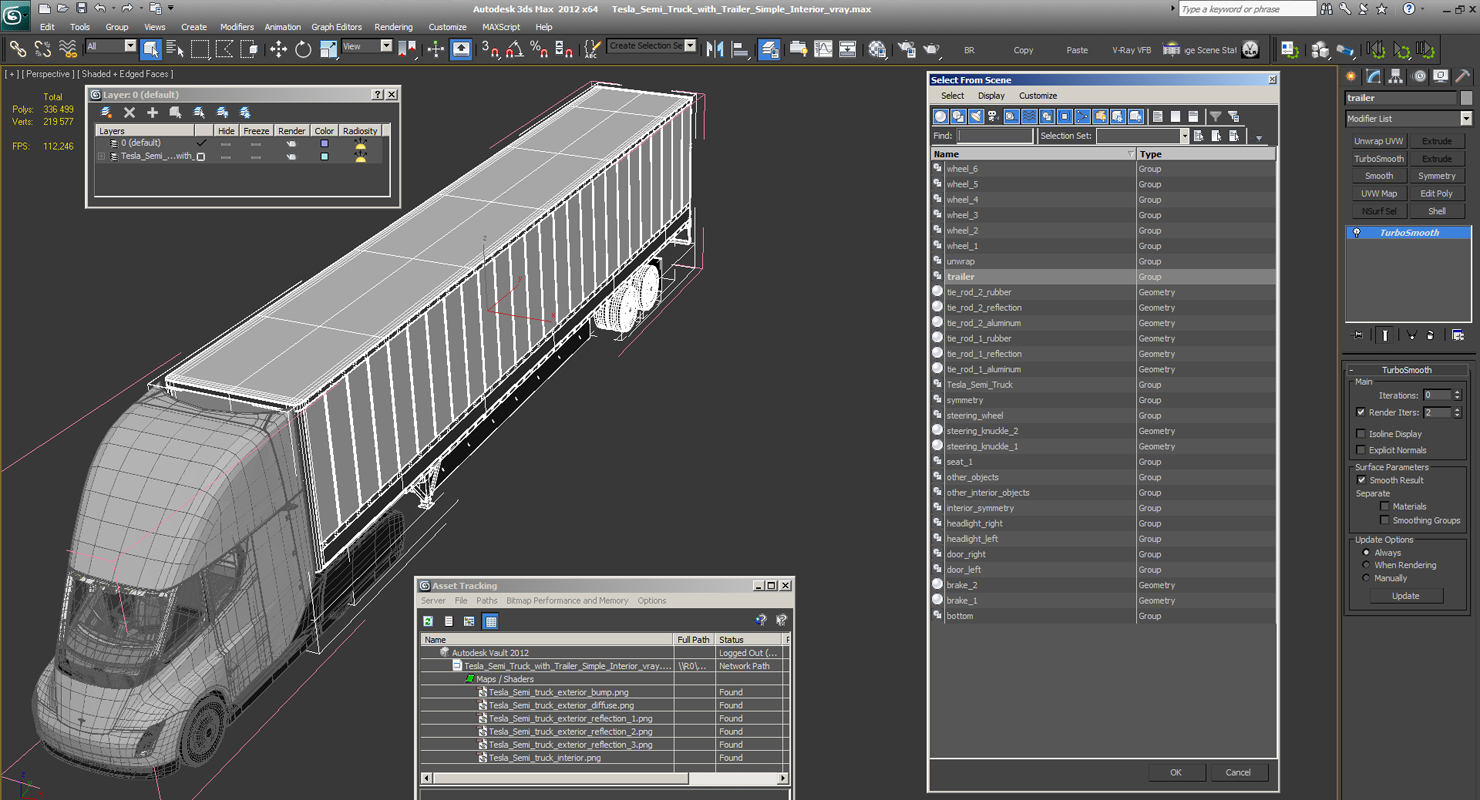This screenshot has width=1480, height=800.
Task: Open the MAXScript menu
Action: point(501,27)
